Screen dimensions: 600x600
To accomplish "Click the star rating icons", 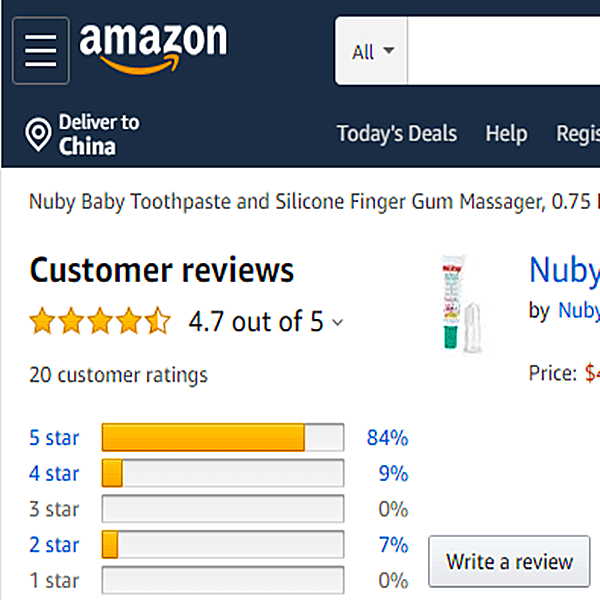I will pyautogui.click(x=100, y=322).
